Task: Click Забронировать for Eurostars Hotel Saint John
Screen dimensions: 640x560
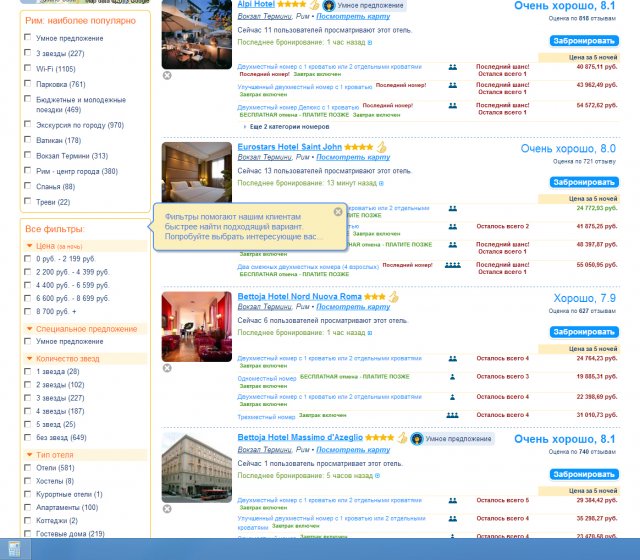Action: [584, 182]
